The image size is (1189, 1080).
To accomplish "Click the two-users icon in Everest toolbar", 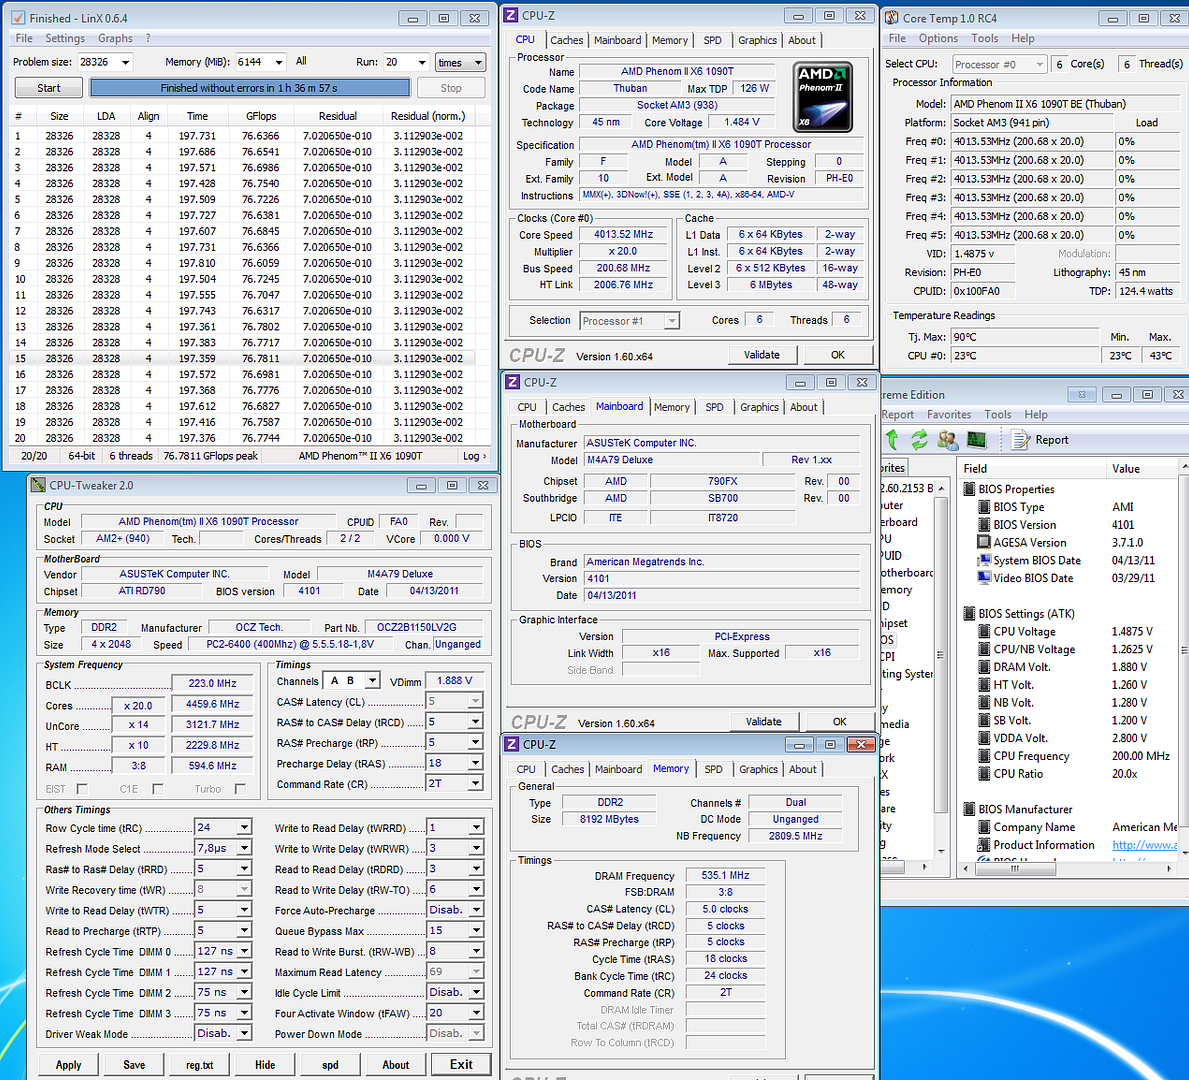I will 947,440.
